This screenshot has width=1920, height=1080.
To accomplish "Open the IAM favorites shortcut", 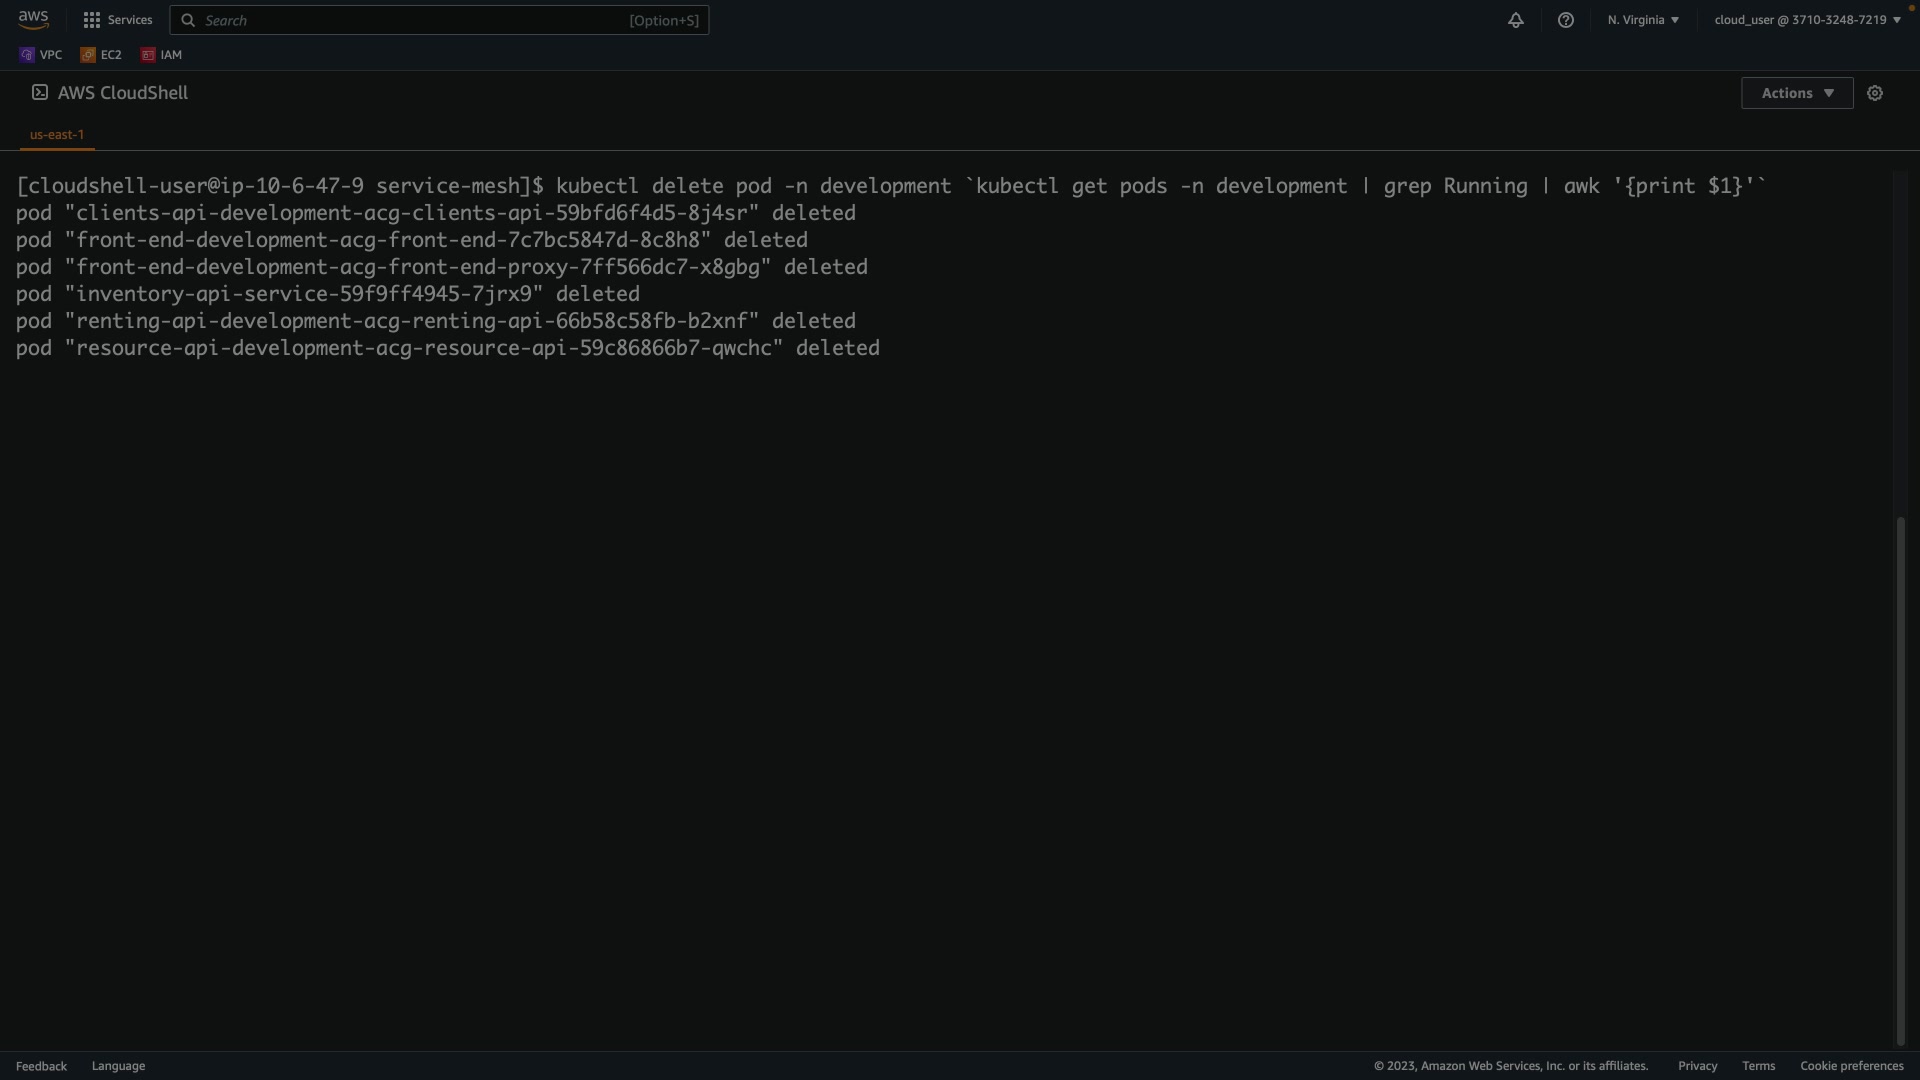I will click(161, 55).
